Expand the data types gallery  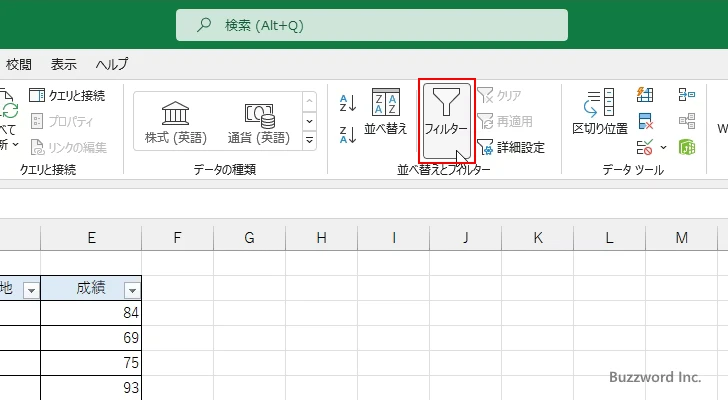pos(309,140)
